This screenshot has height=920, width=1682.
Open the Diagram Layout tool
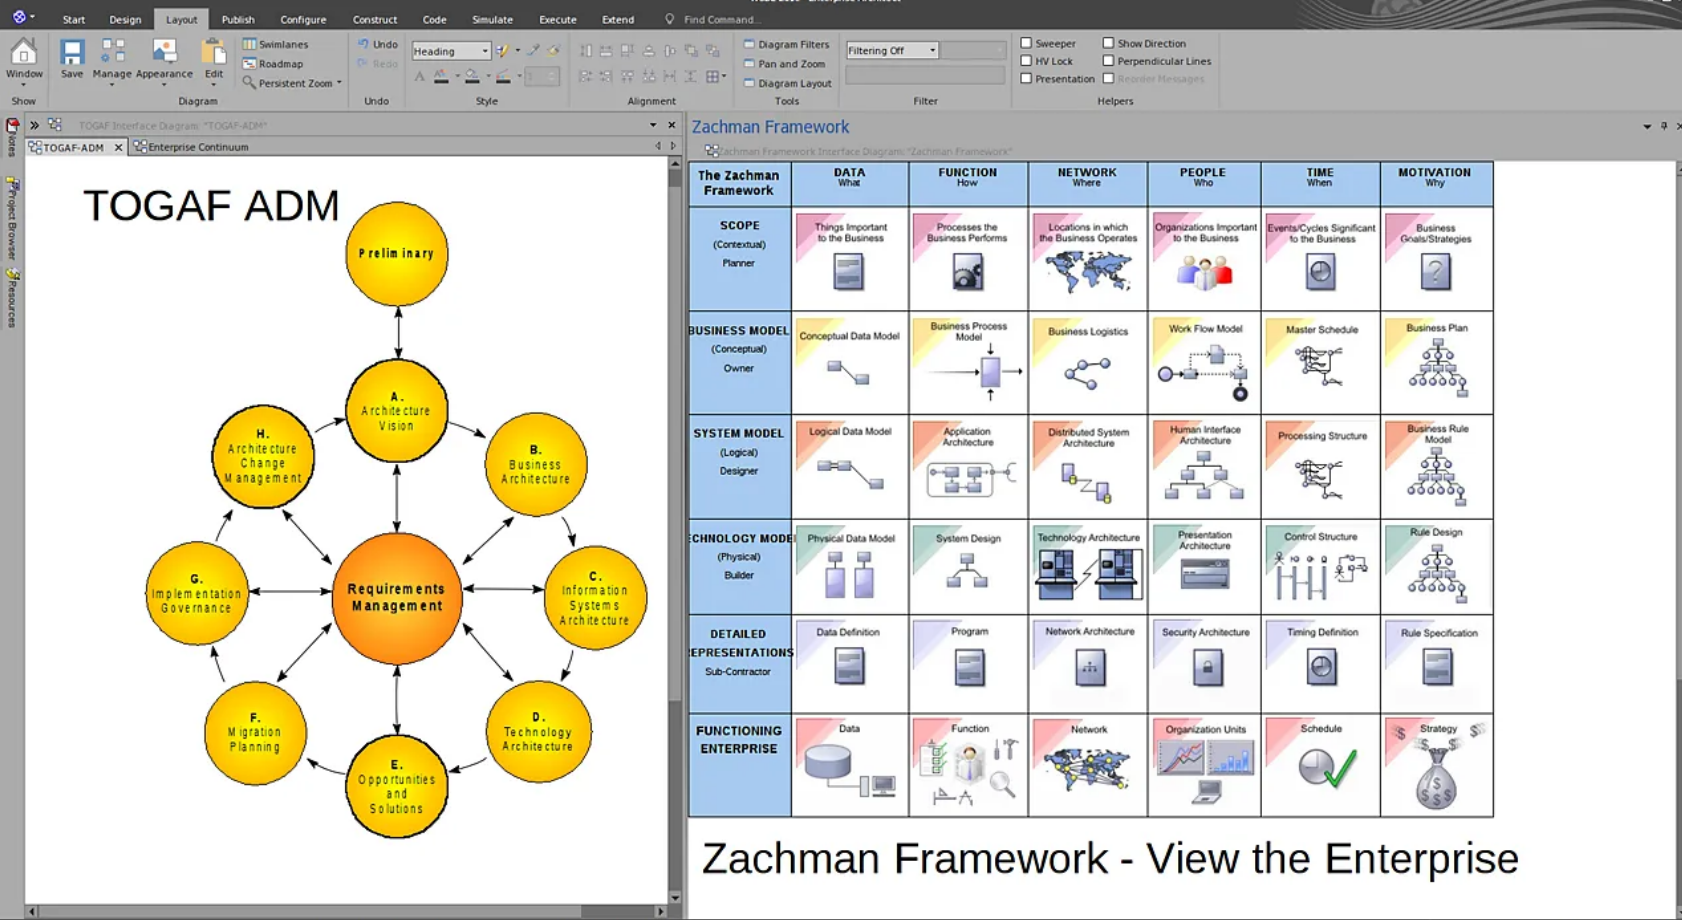point(787,83)
